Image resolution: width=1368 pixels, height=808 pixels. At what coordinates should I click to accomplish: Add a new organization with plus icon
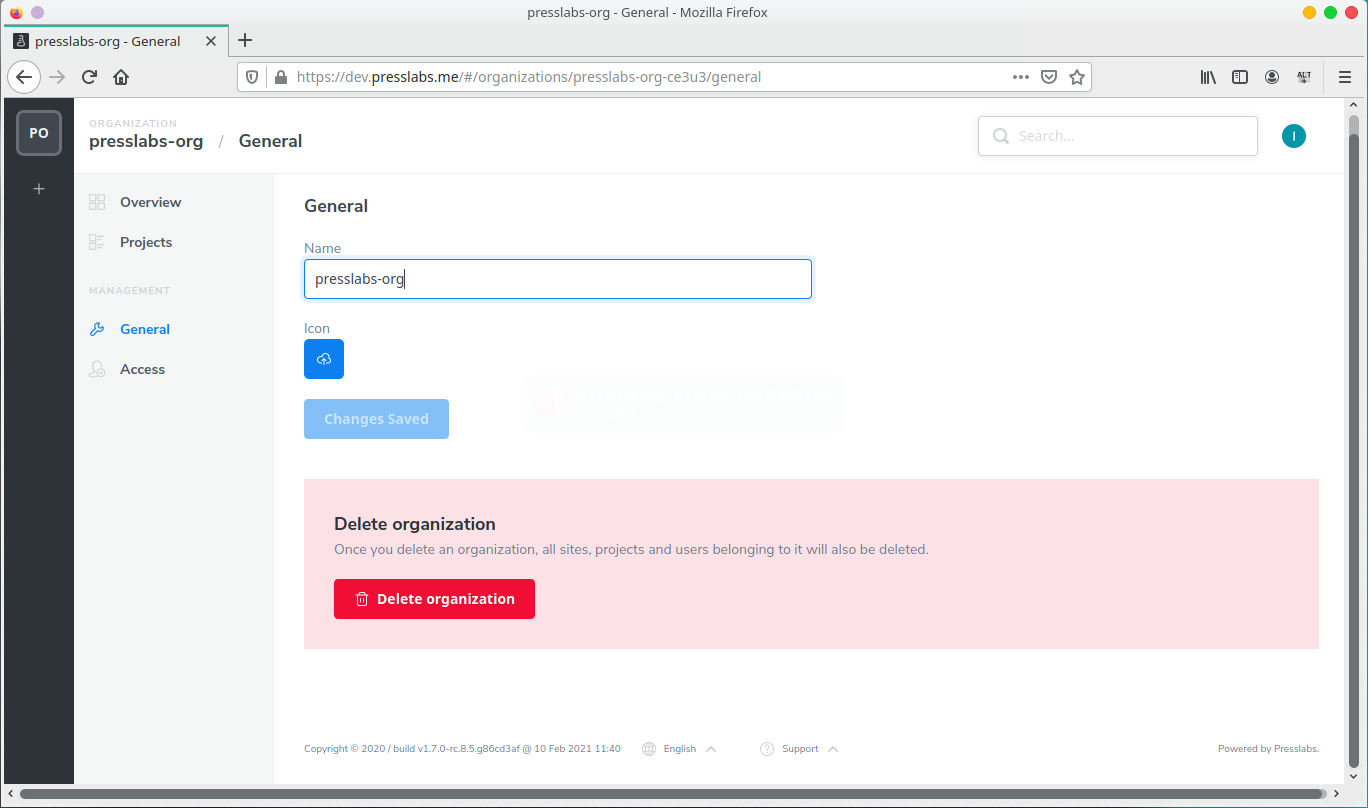pos(39,189)
